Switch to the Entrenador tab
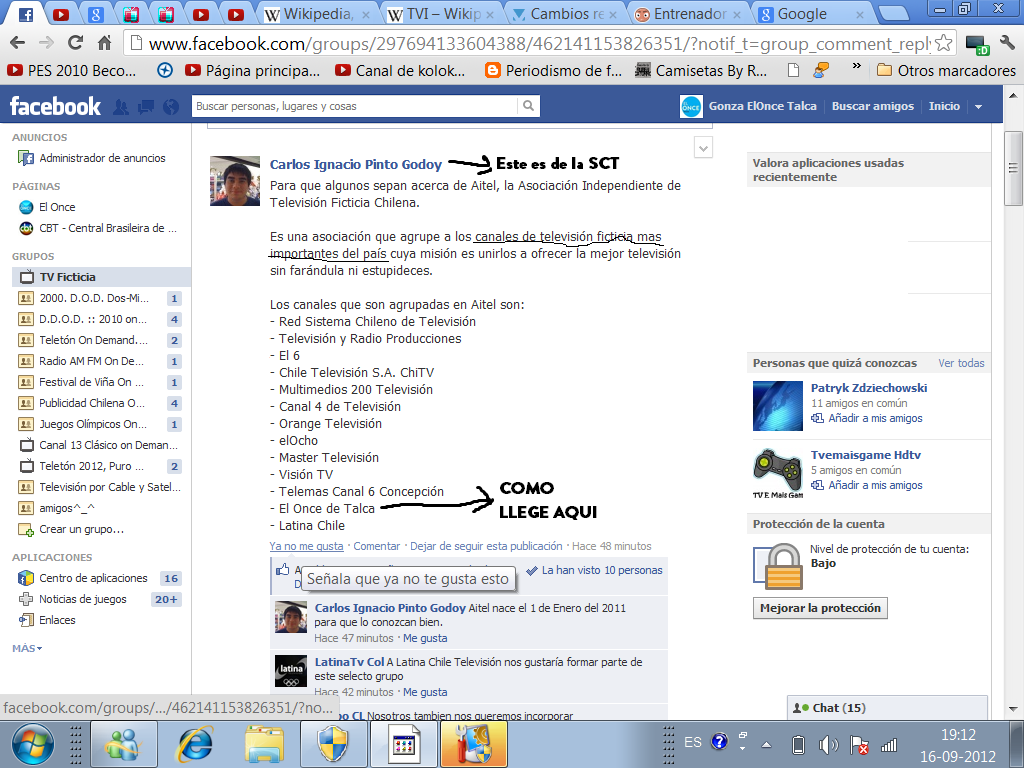 pos(690,14)
